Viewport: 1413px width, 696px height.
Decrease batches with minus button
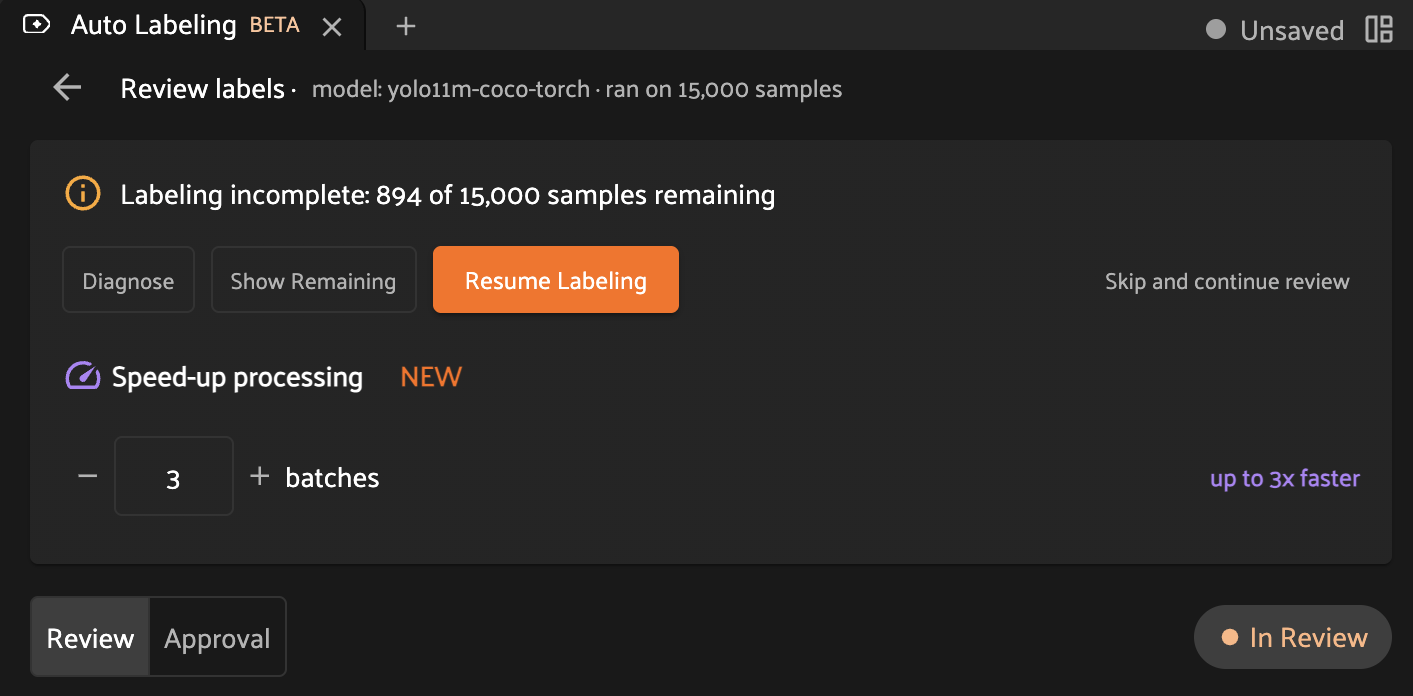click(88, 476)
